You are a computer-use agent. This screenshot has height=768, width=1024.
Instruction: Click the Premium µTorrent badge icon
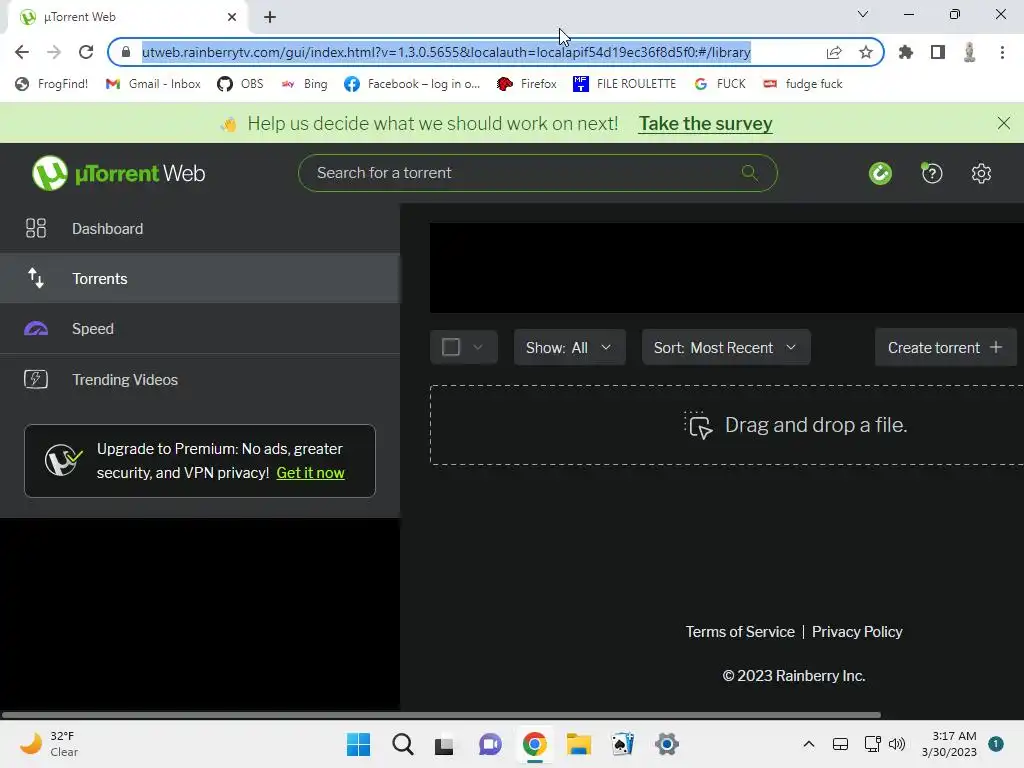[x=63, y=460]
